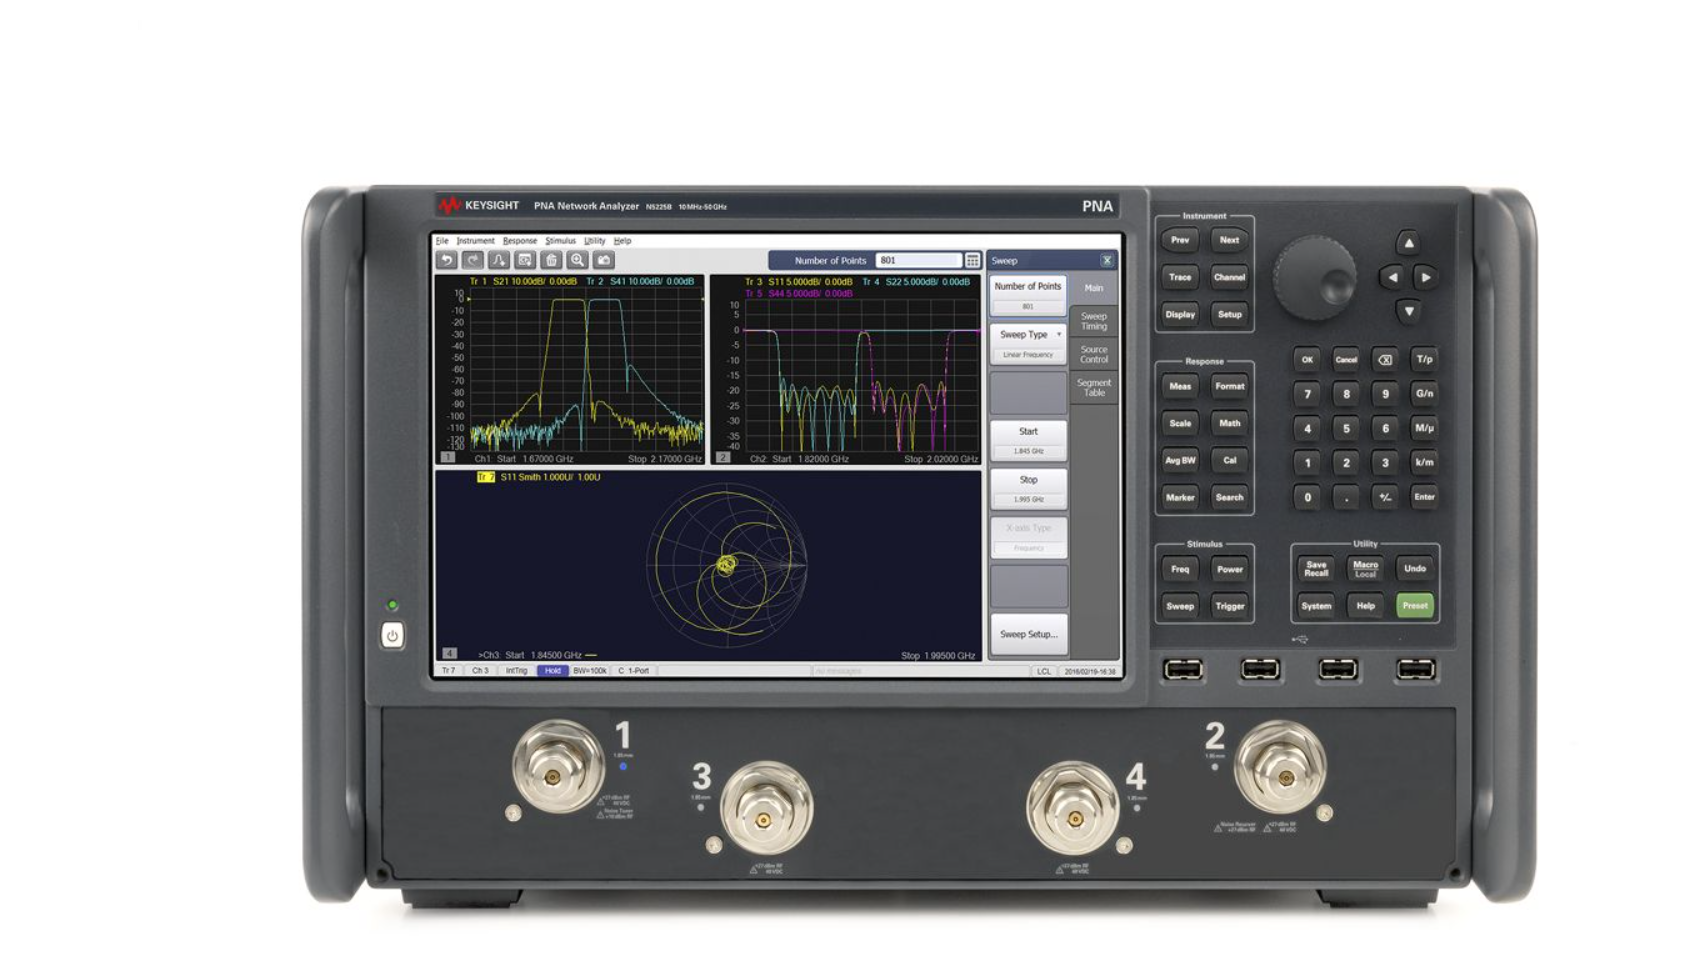The height and width of the screenshot is (971, 1707).
Task: Open the Response menu in the menu bar
Action: tap(519, 241)
